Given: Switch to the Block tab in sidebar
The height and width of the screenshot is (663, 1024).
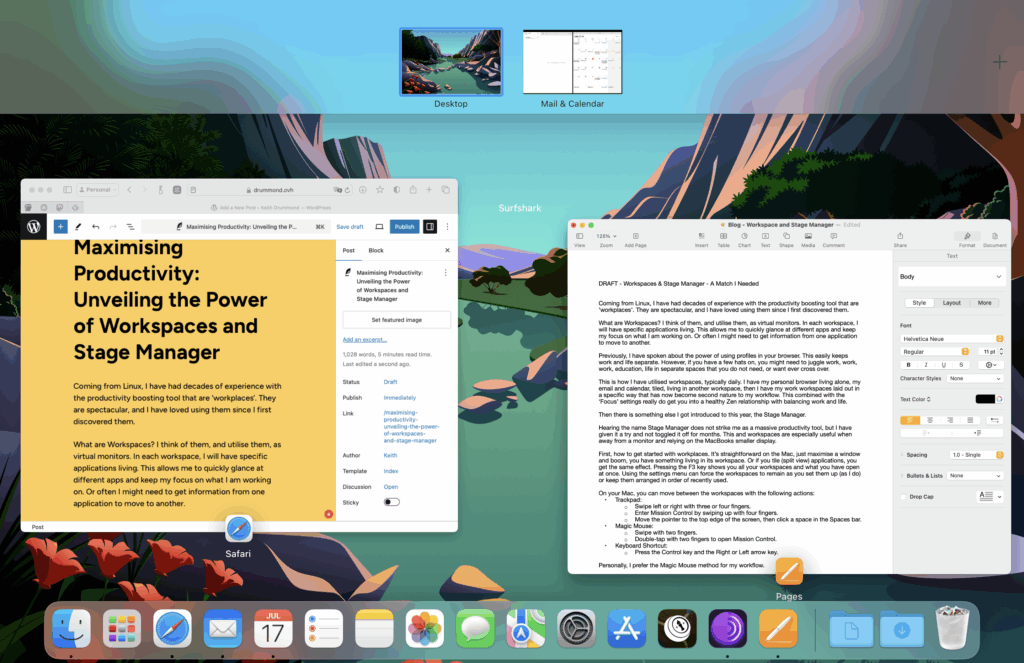Looking at the screenshot, I should click(x=376, y=250).
